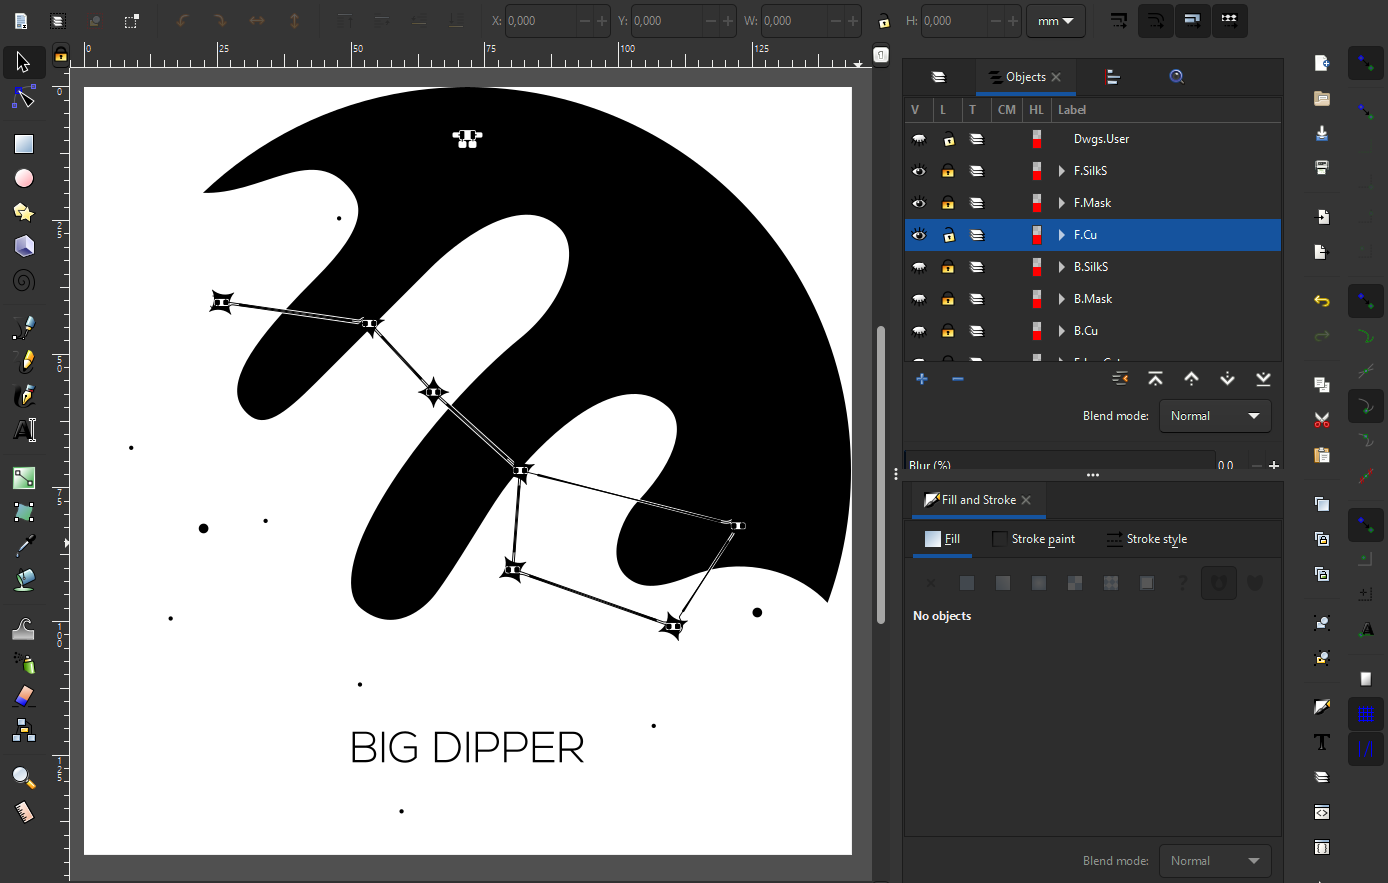Expand the F.Cu layer
The height and width of the screenshot is (883, 1388).
[1062, 235]
